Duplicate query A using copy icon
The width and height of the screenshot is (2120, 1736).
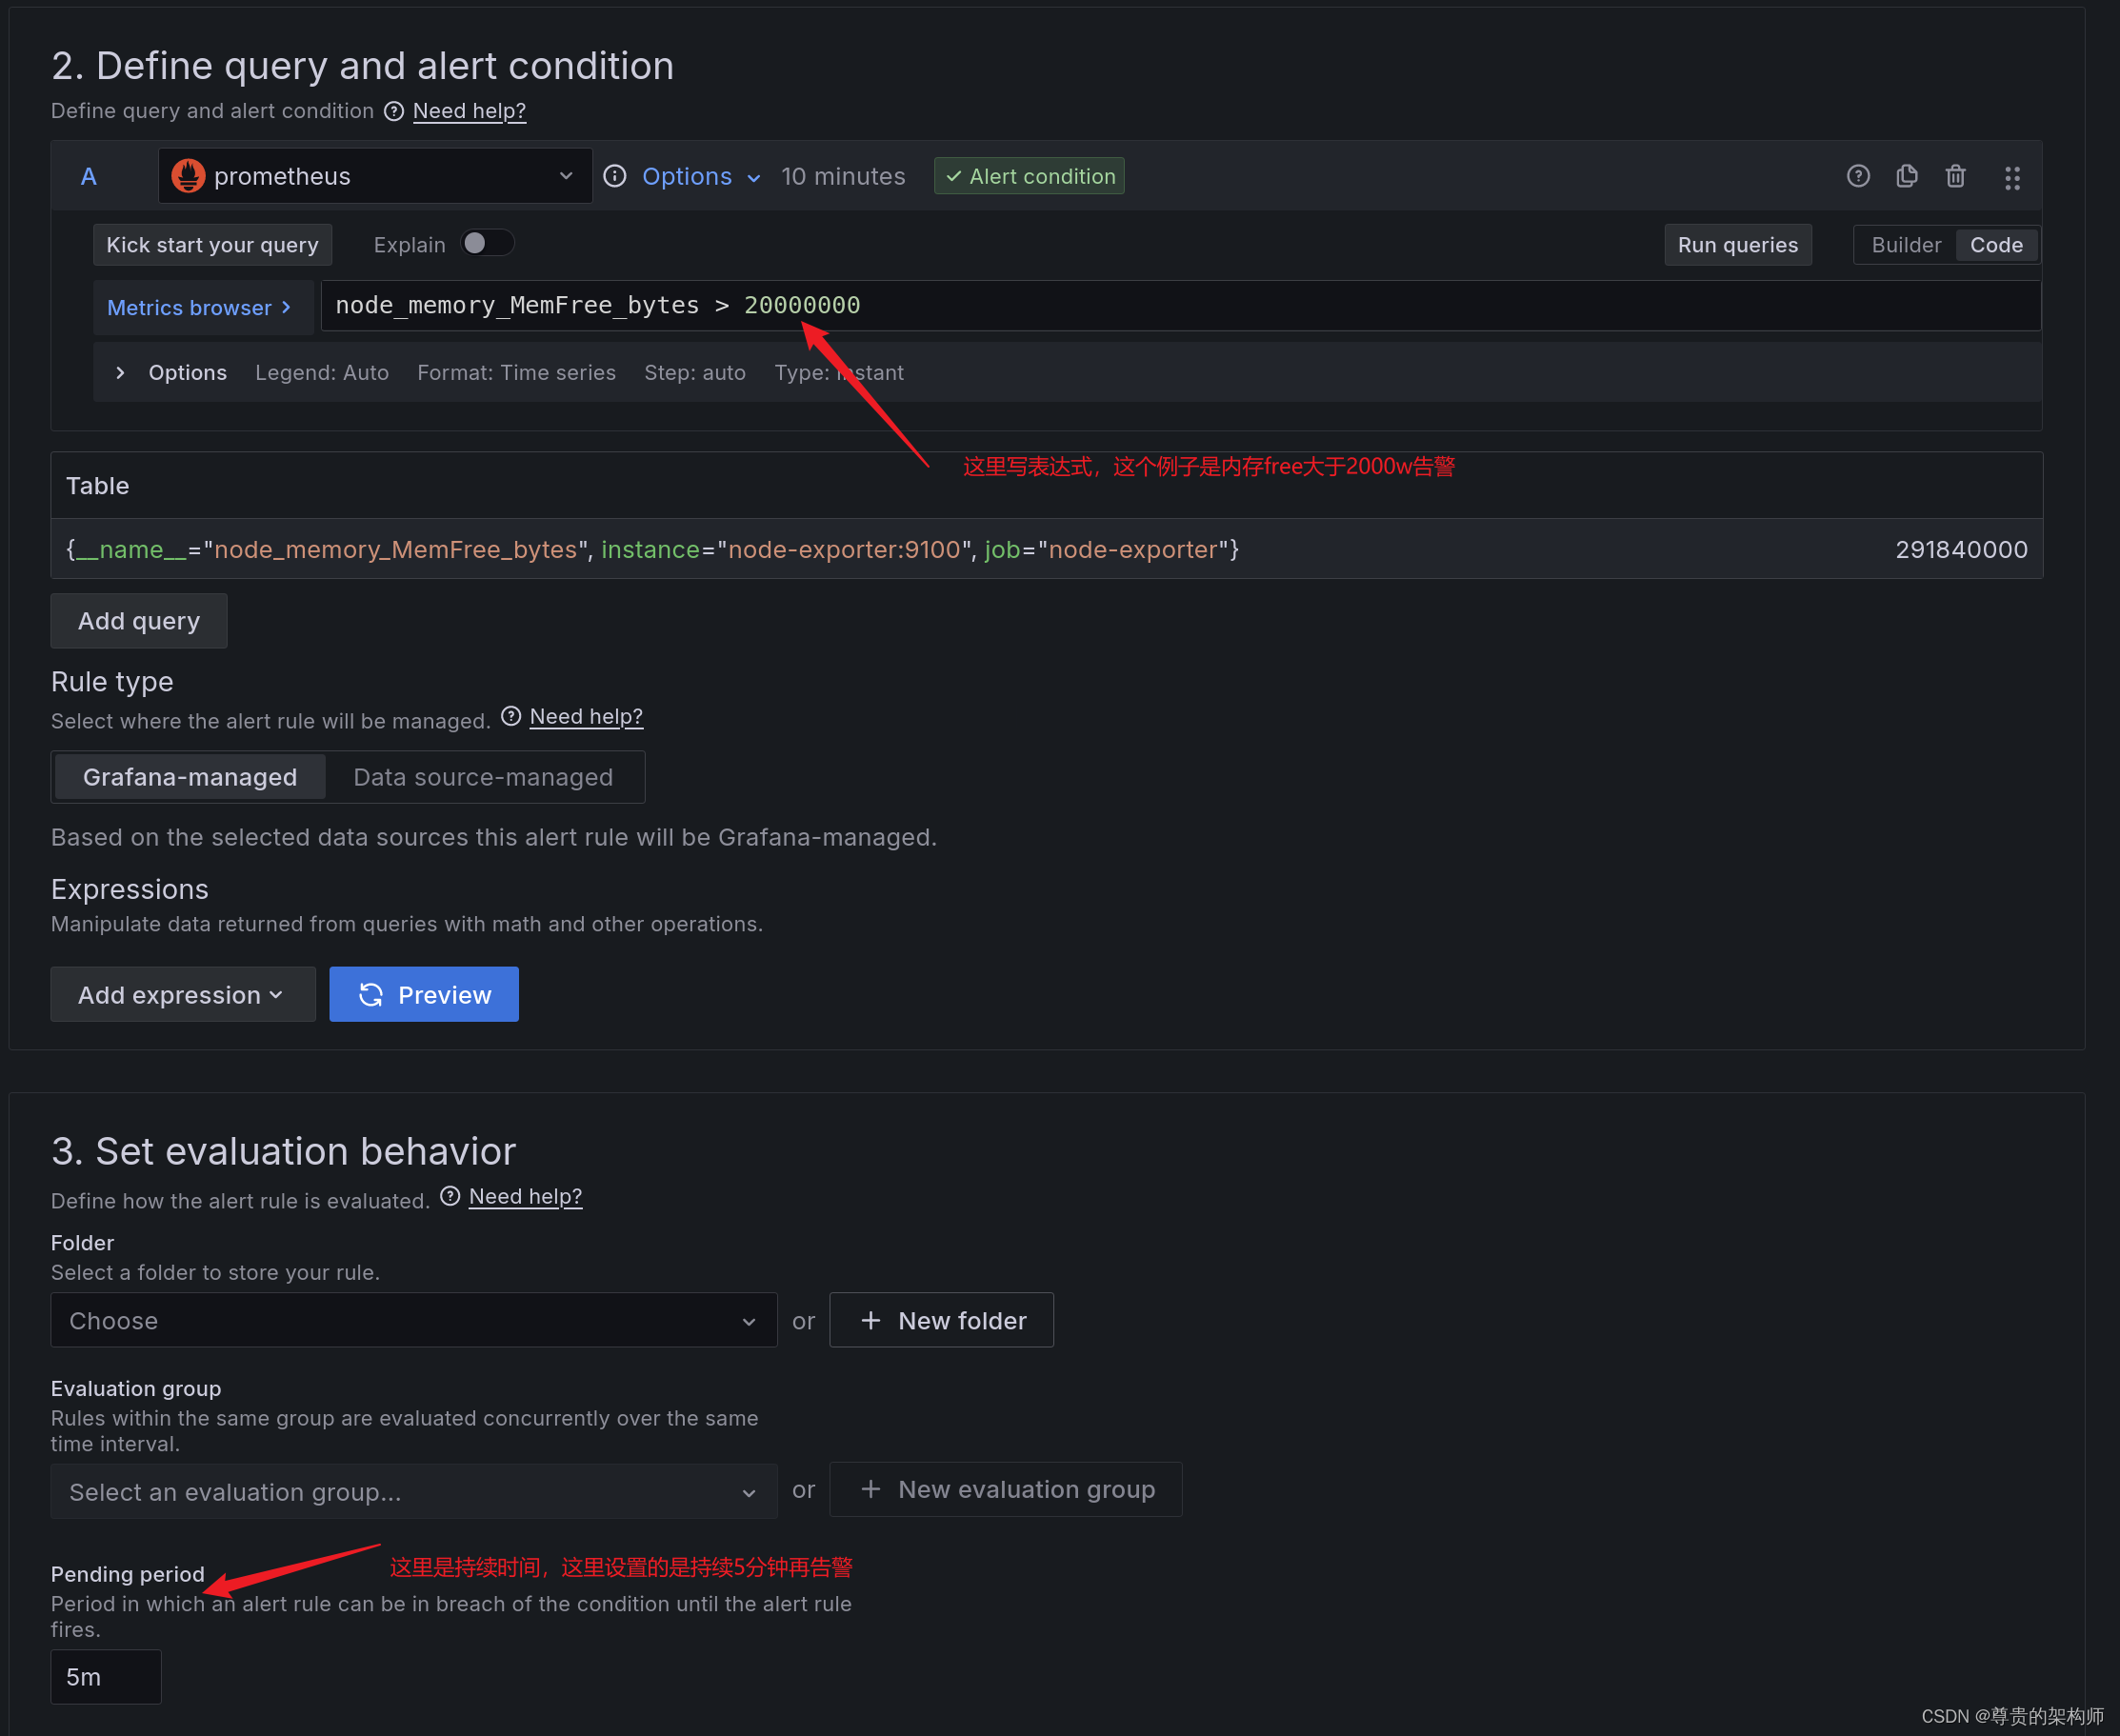(x=1906, y=175)
